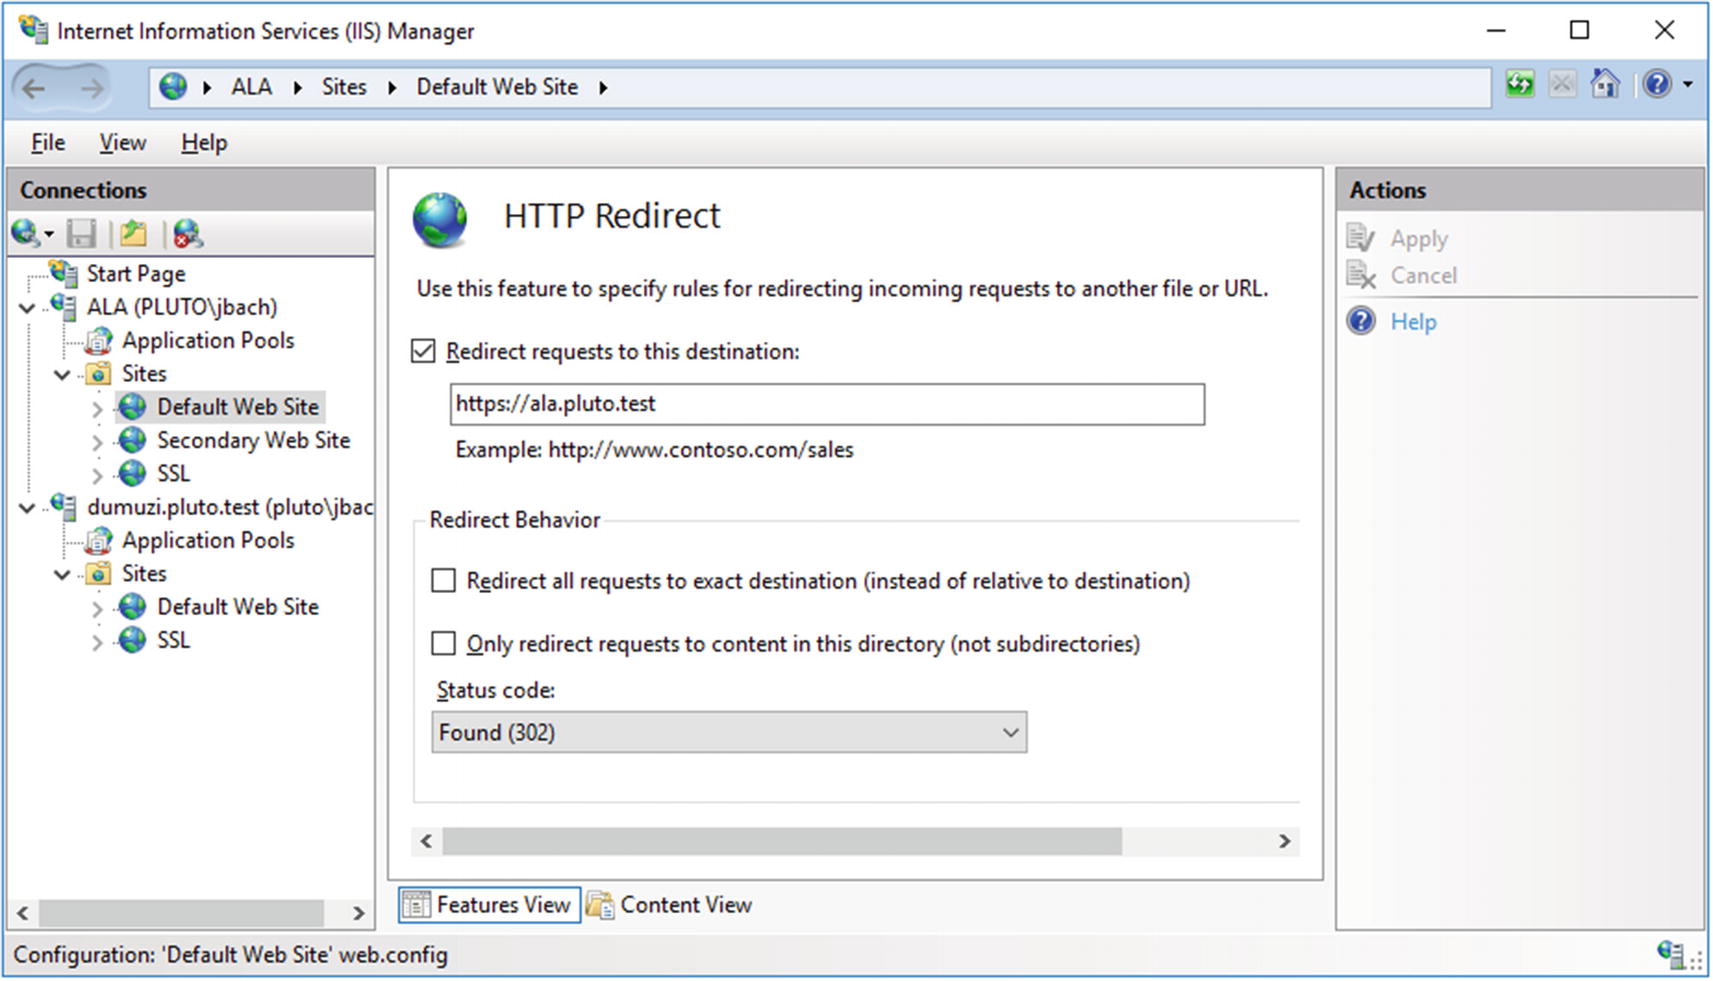Click Connections pane horizontal scrollbar thumb
Viewport: 1713px width, 981px height.
[181, 912]
